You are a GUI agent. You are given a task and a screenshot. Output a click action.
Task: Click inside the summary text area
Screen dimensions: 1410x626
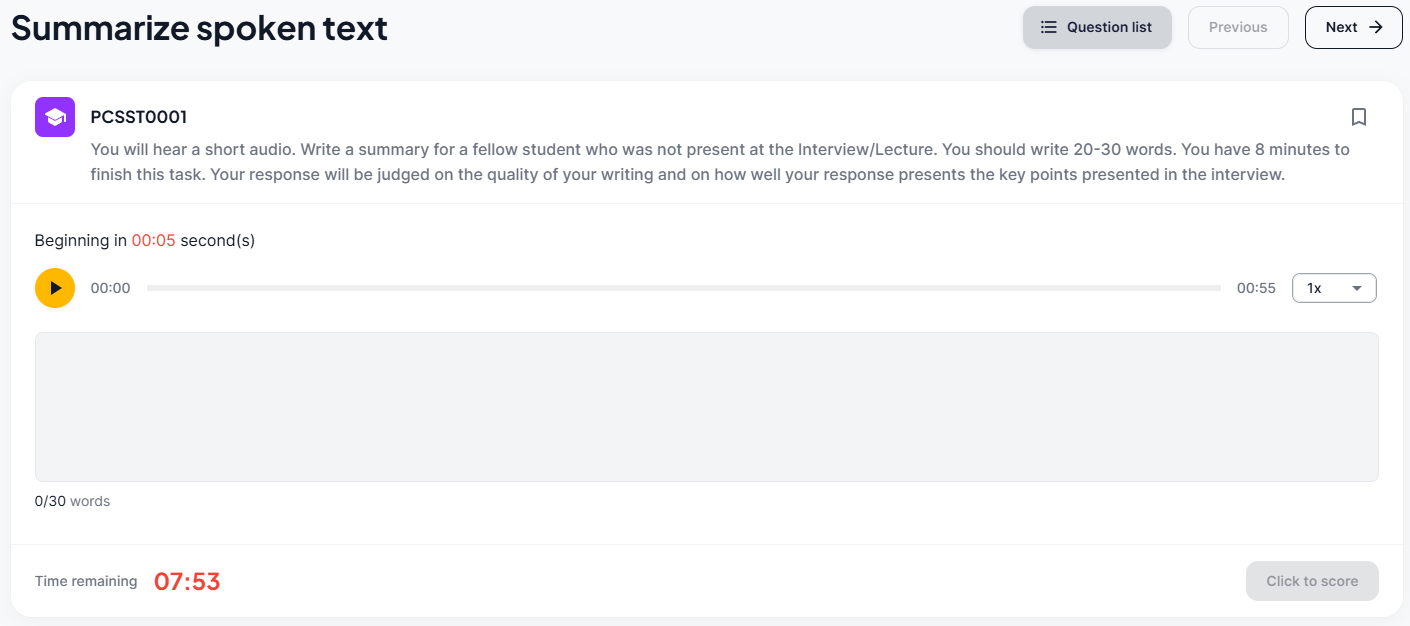pyautogui.click(x=706, y=407)
